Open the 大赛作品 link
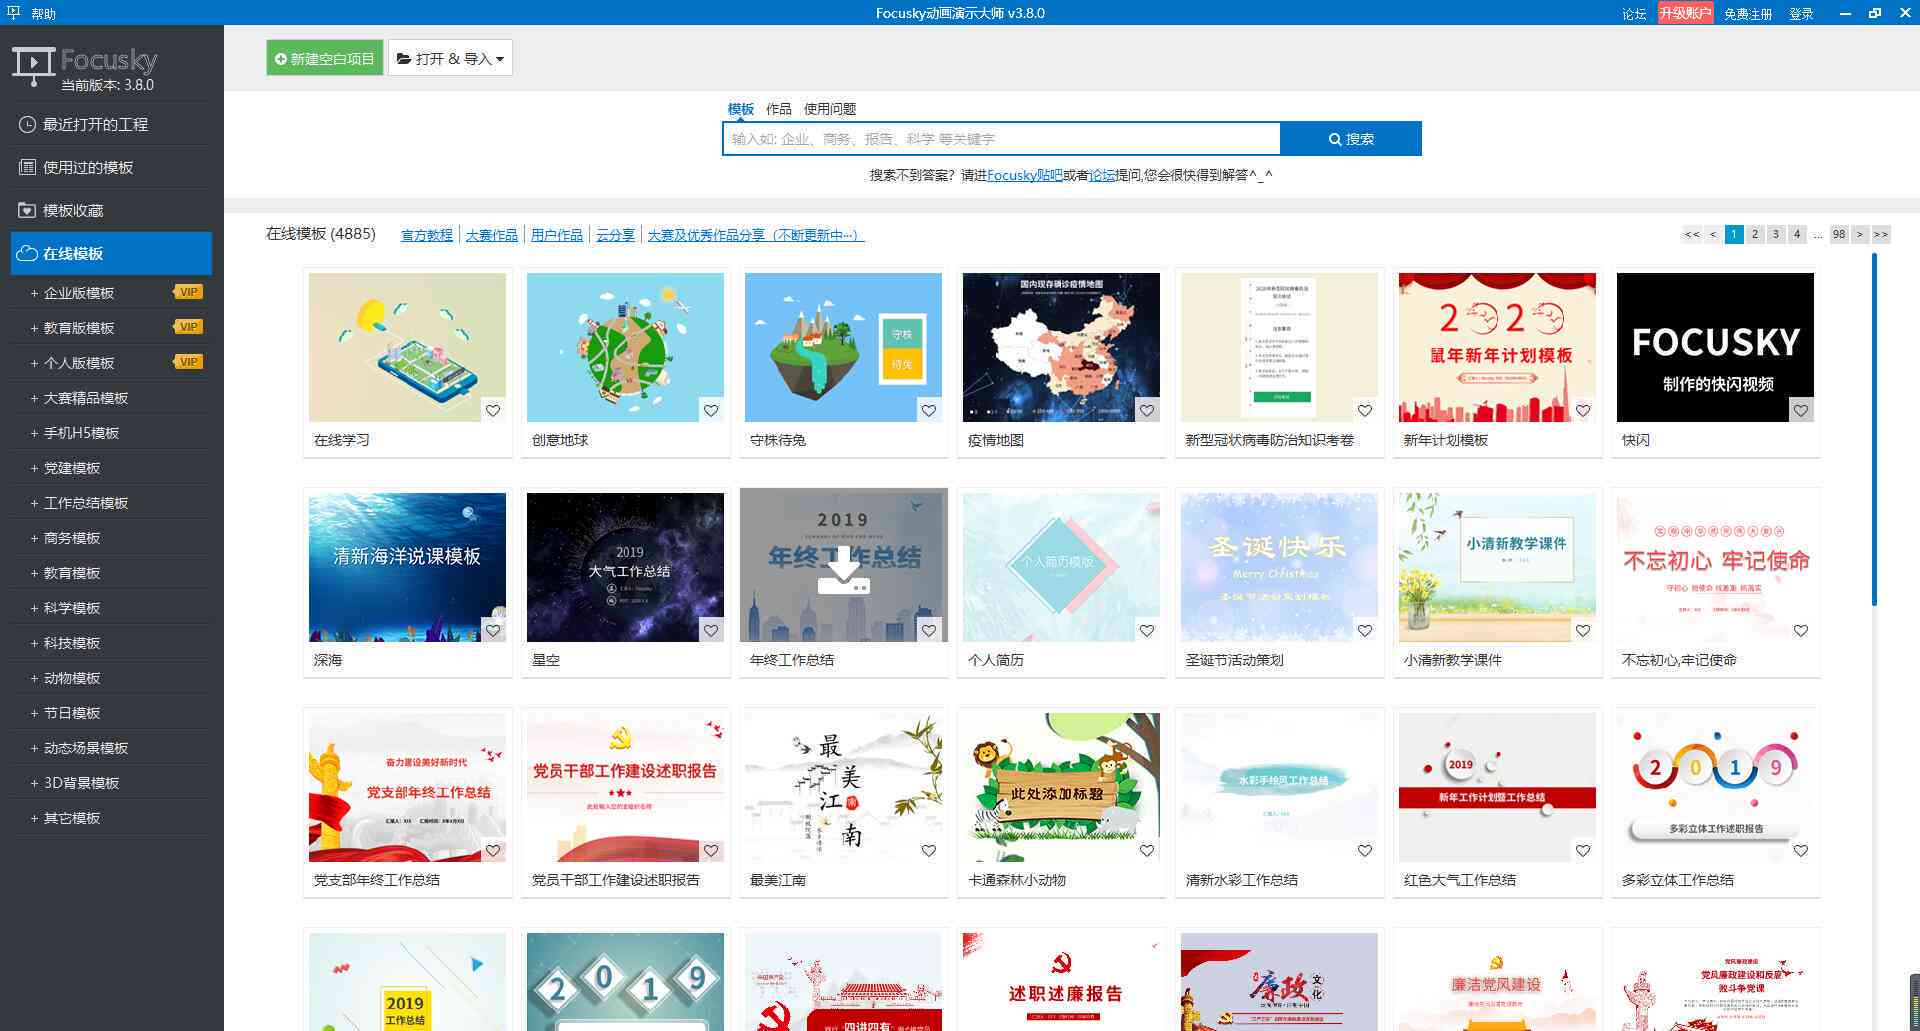The image size is (1920, 1031). coord(491,235)
